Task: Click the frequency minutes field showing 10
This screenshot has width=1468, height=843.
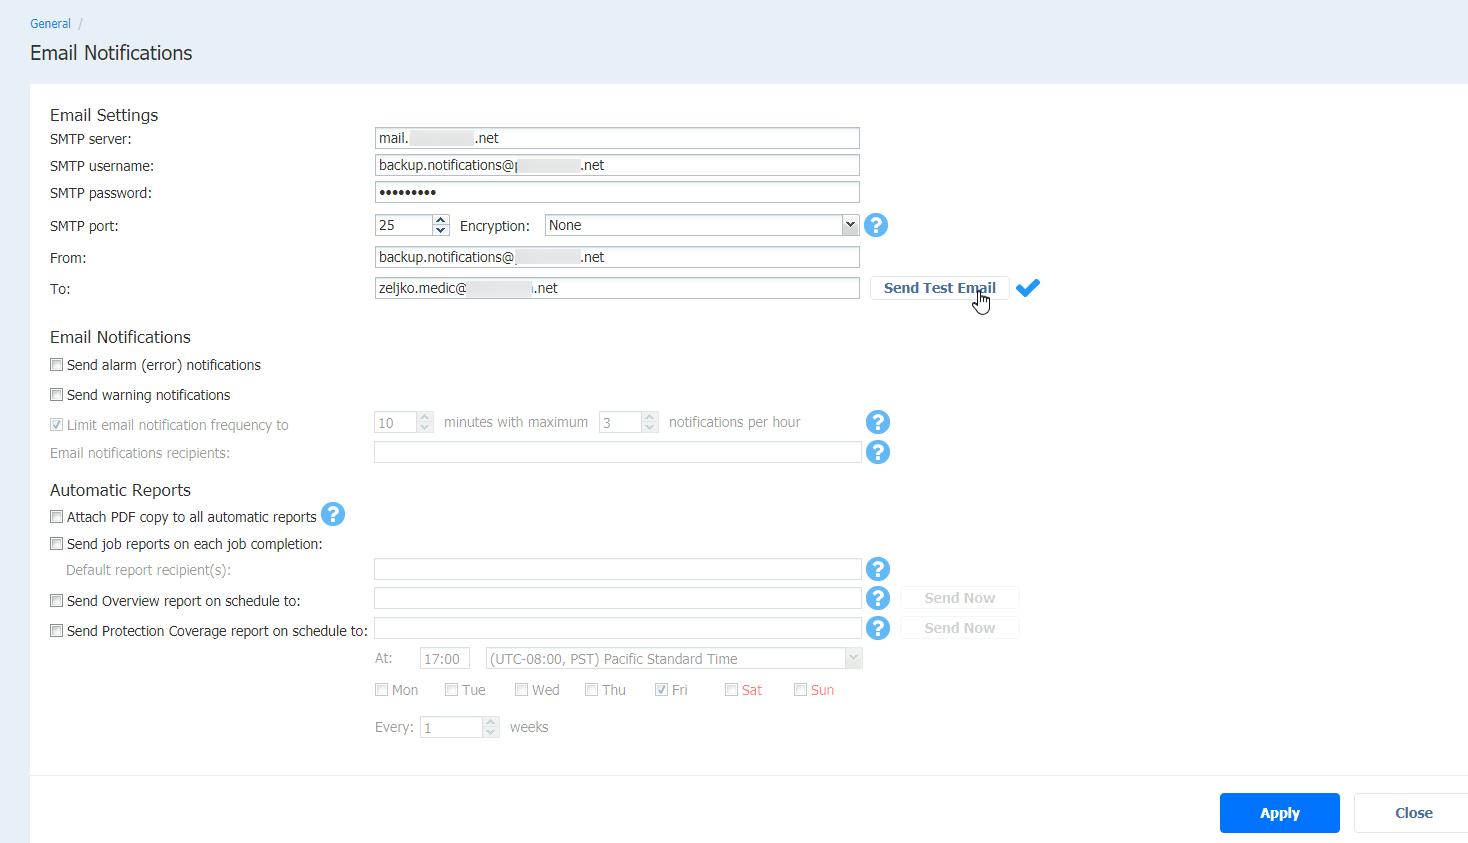Action: 395,422
